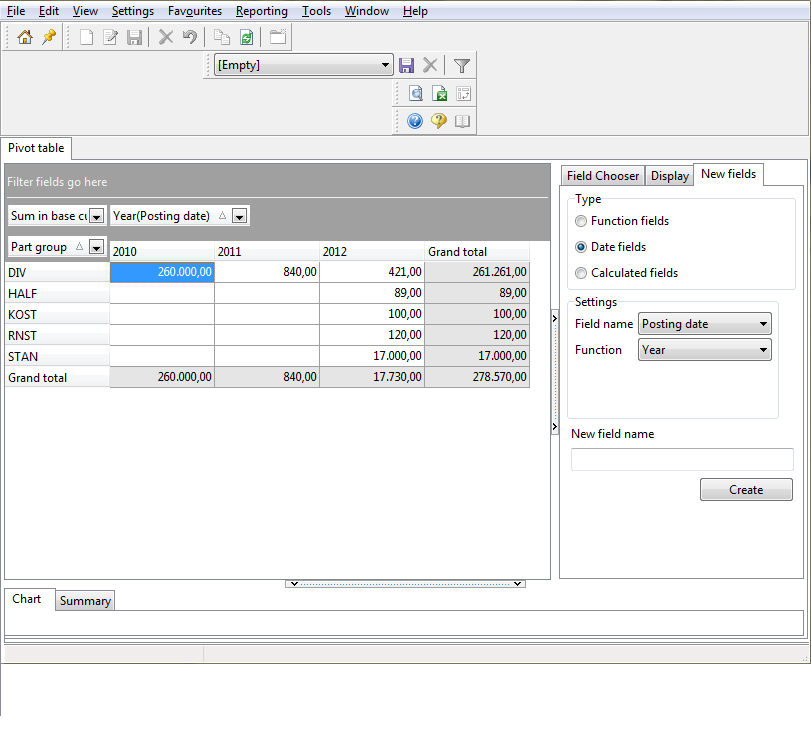Select the Date fields radio button
Image resolution: width=811 pixels, height=748 pixels.
(581, 247)
